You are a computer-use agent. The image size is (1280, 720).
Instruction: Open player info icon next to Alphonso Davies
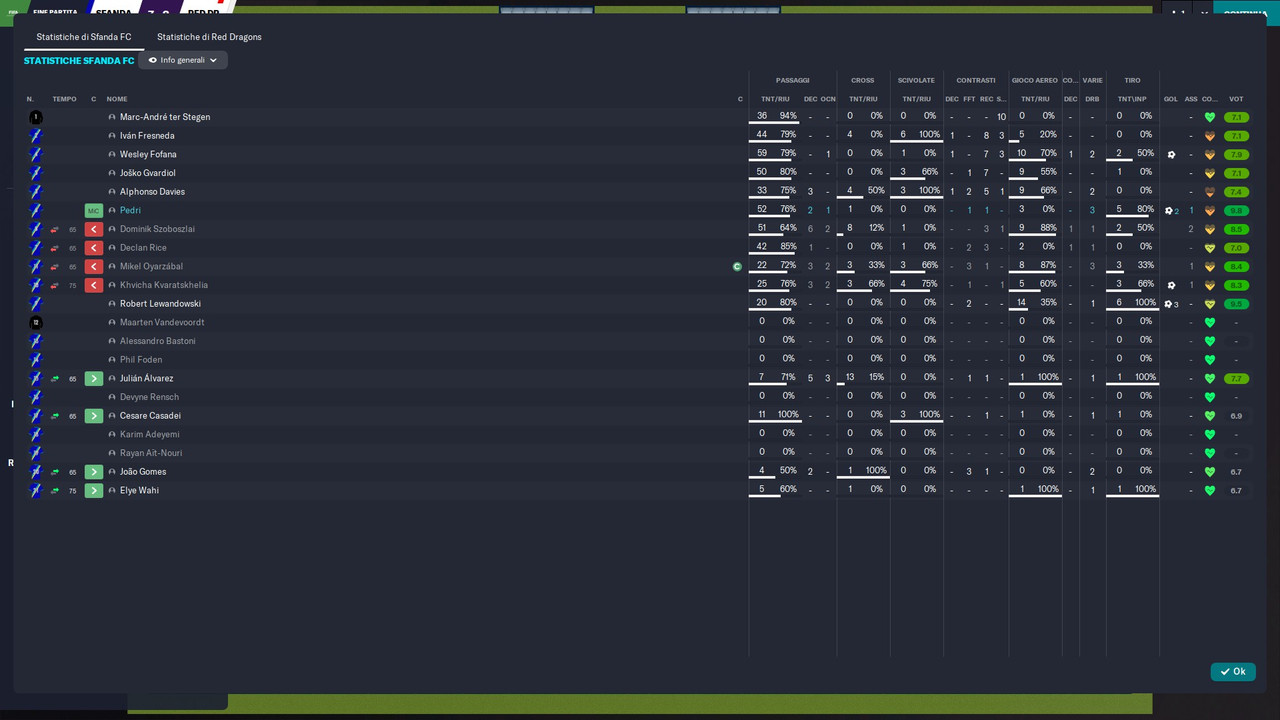coord(112,192)
